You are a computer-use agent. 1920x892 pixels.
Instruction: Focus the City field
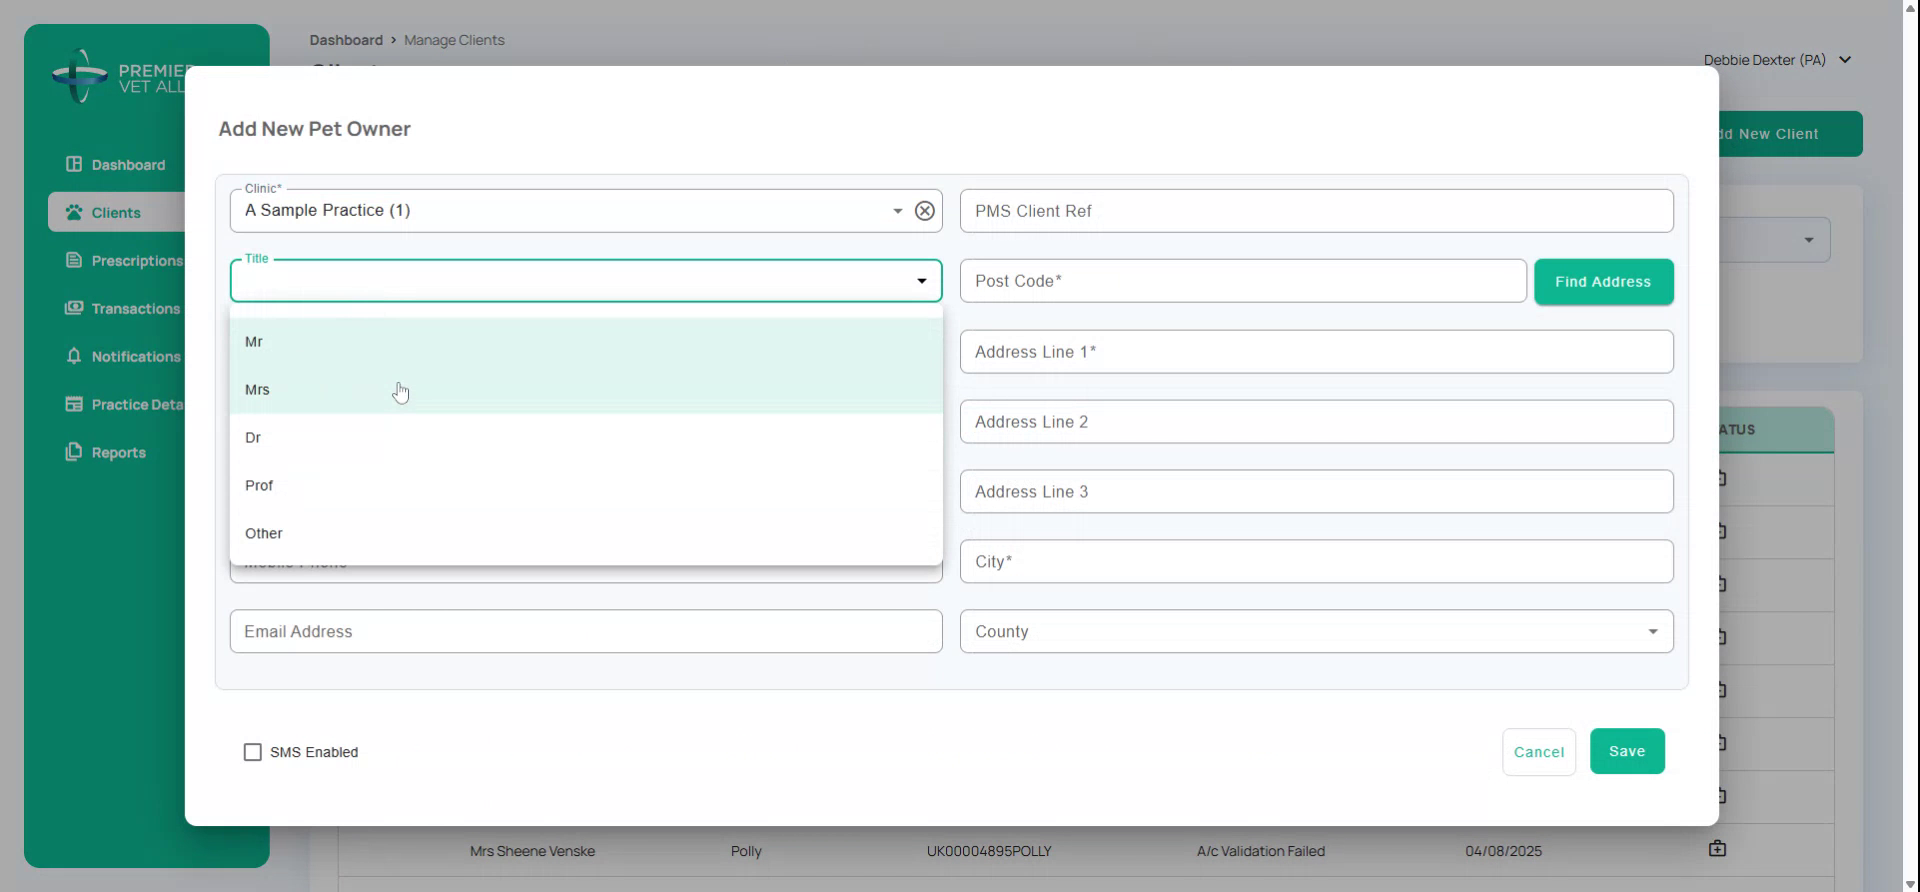pyautogui.click(x=1316, y=562)
